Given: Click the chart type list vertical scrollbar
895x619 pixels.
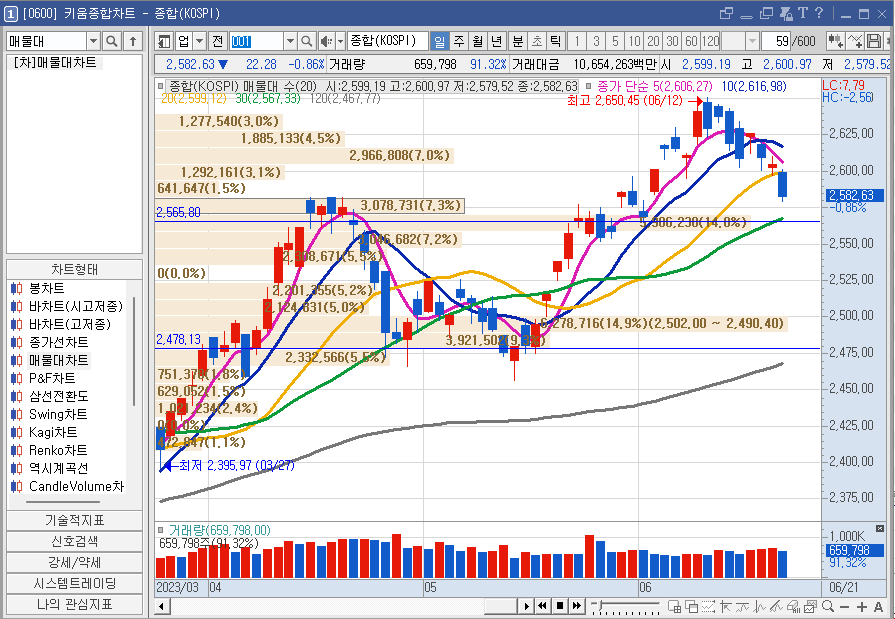Looking at the screenshot, I should [134, 351].
